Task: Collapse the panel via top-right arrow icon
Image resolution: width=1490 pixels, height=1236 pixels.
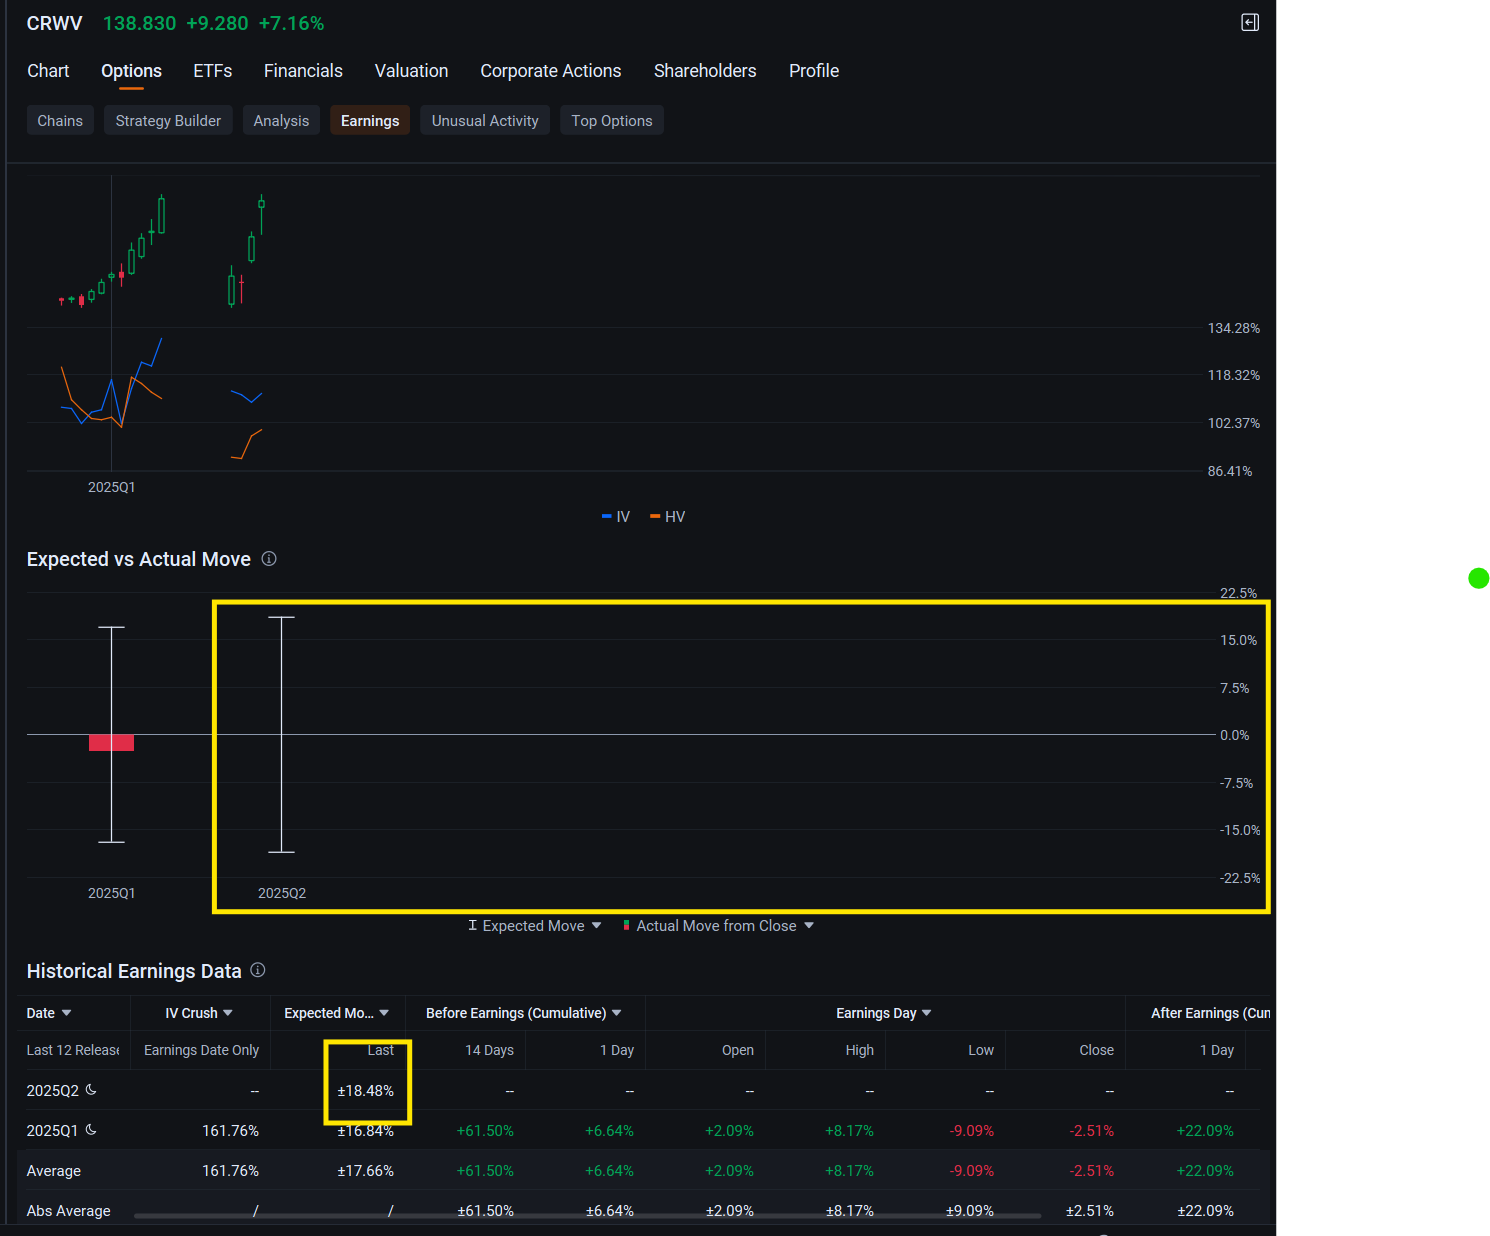Action: 1250,22
